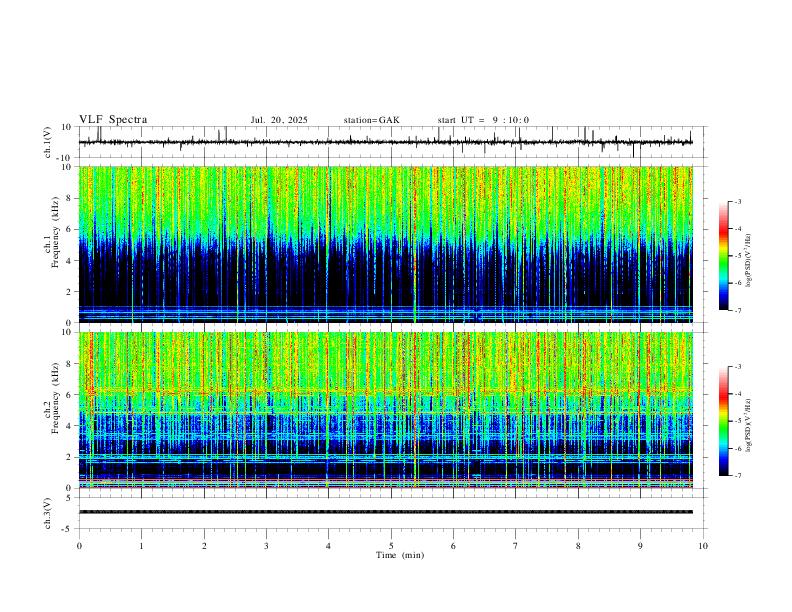This screenshot has height=612, width=792.
Task: Click the time axis tick label "9"
Action: pyautogui.click(x=640, y=546)
